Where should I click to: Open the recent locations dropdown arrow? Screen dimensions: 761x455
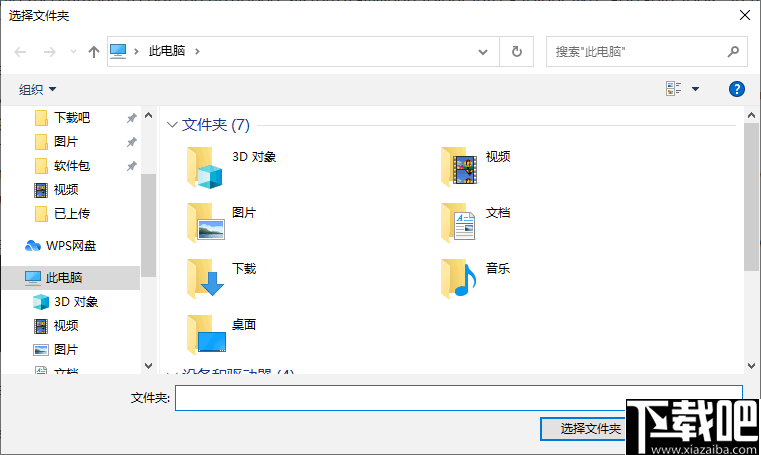73,51
